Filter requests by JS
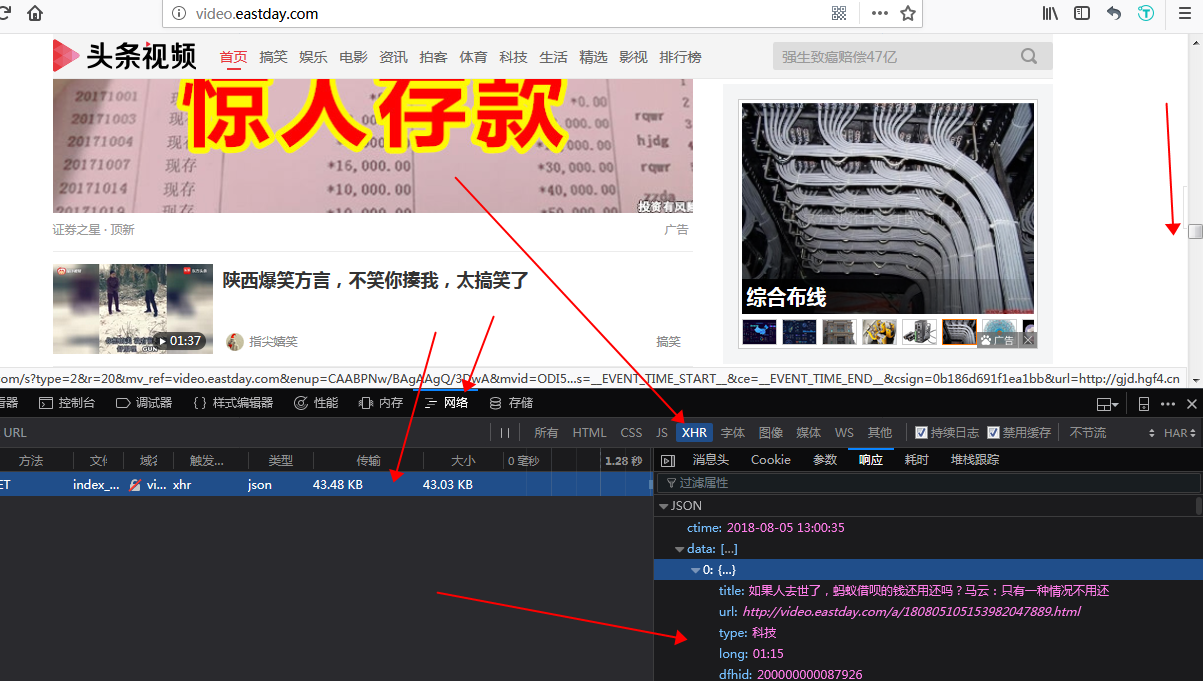1203x681 pixels. click(x=661, y=433)
